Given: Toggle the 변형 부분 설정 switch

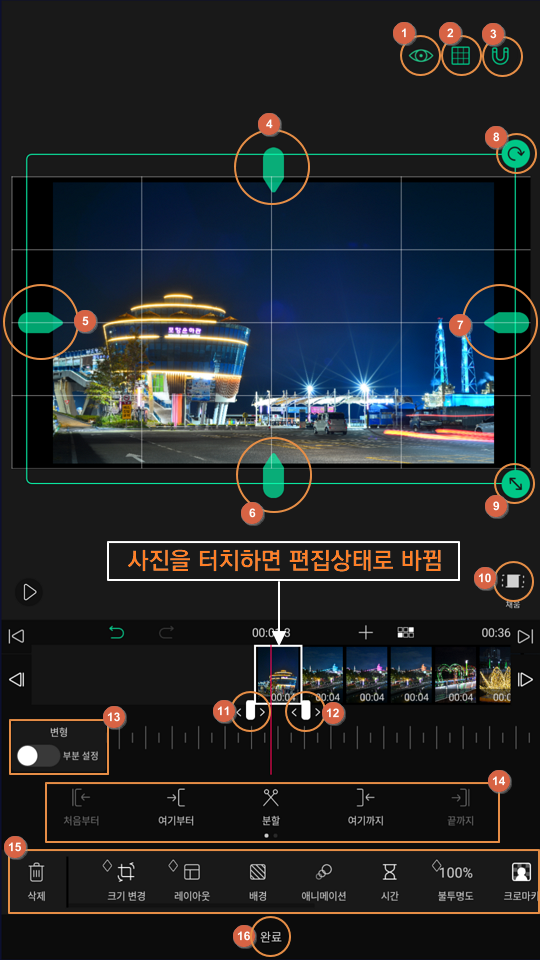Looking at the screenshot, I should click(39, 756).
